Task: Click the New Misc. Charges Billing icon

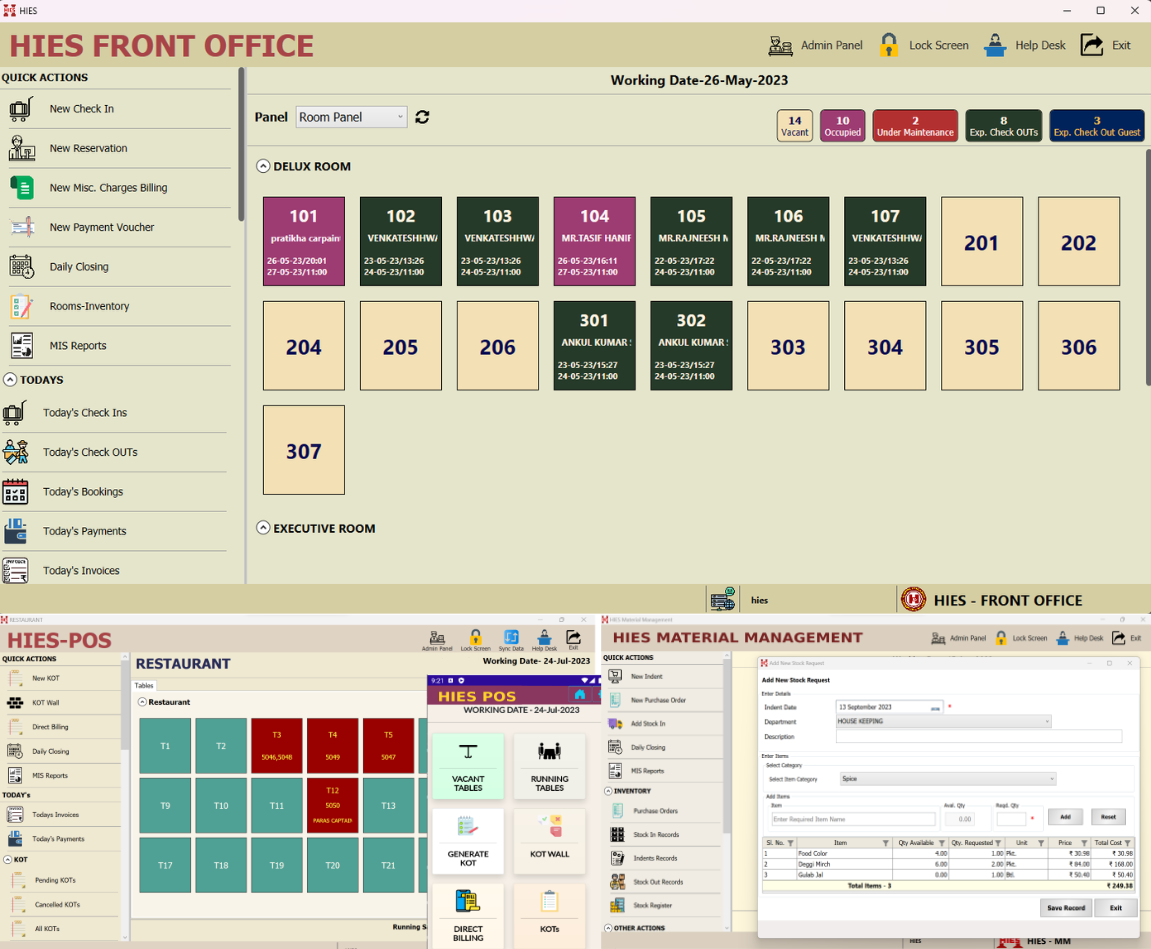Action: coord(21,188)
